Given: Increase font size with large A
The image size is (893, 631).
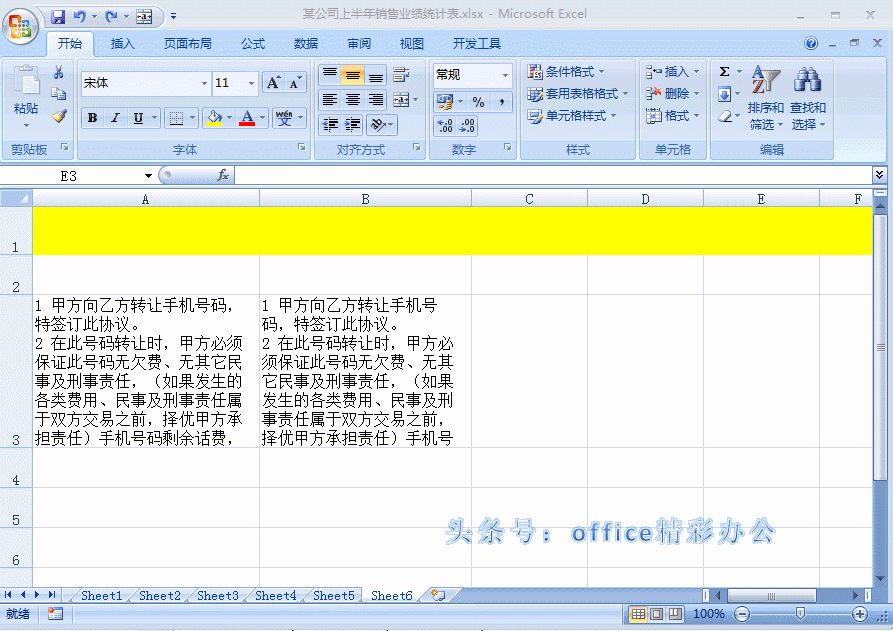Looking at the screenshot, I should (x=273, y=83).
